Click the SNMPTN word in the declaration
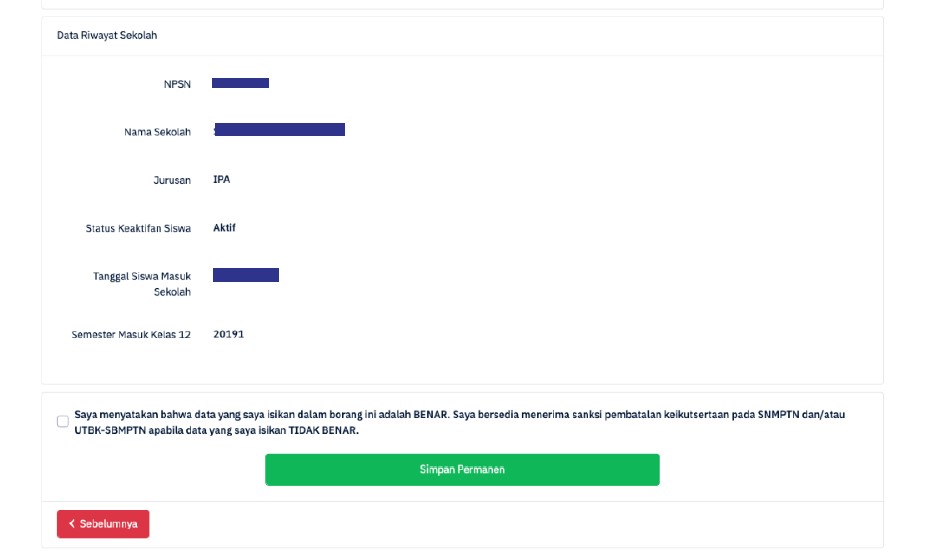The width and height of the screenshot is (952, 558). point(778,415)
